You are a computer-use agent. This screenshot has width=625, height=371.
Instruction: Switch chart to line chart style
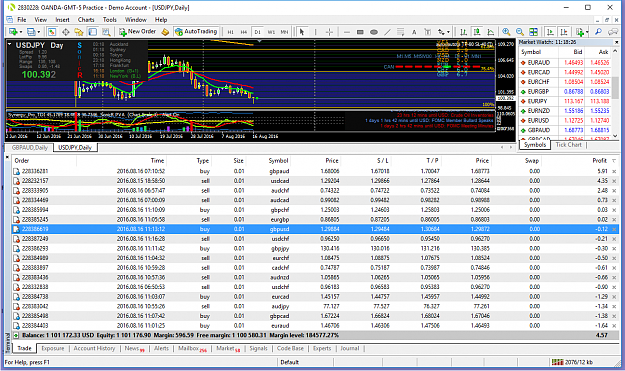(x=491, y=32)
